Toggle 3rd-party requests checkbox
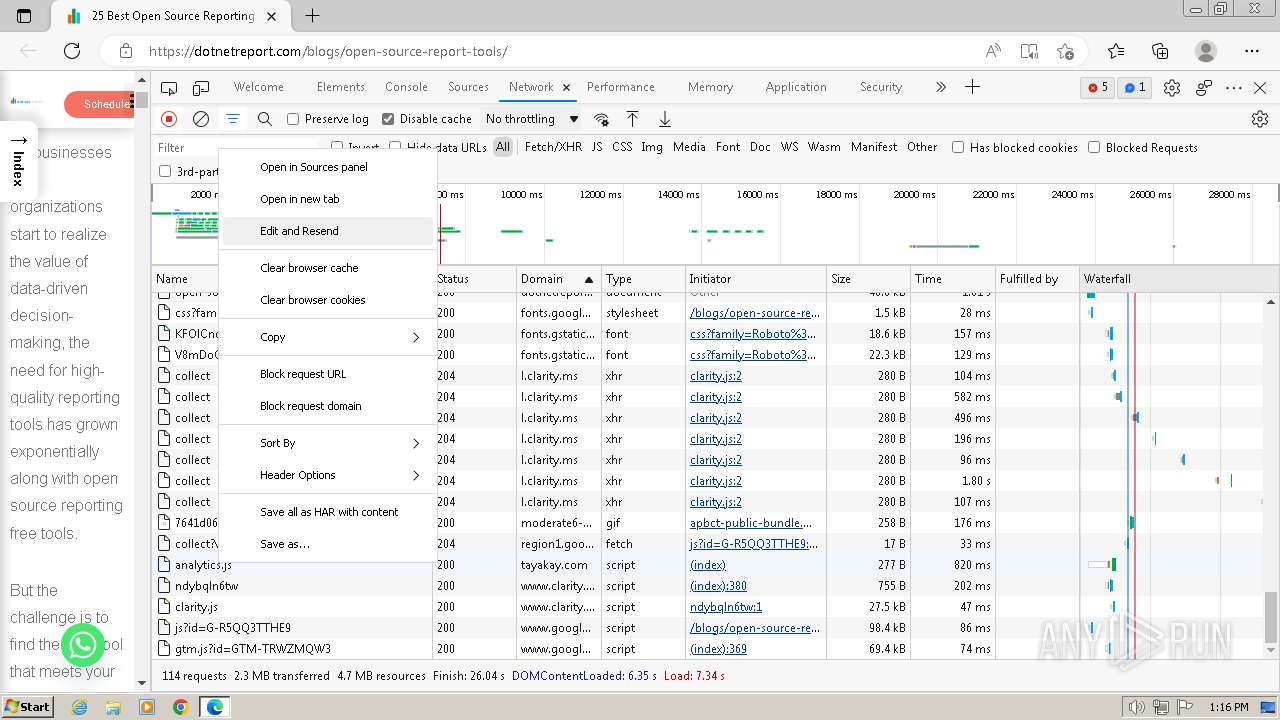 pos(165,171)
